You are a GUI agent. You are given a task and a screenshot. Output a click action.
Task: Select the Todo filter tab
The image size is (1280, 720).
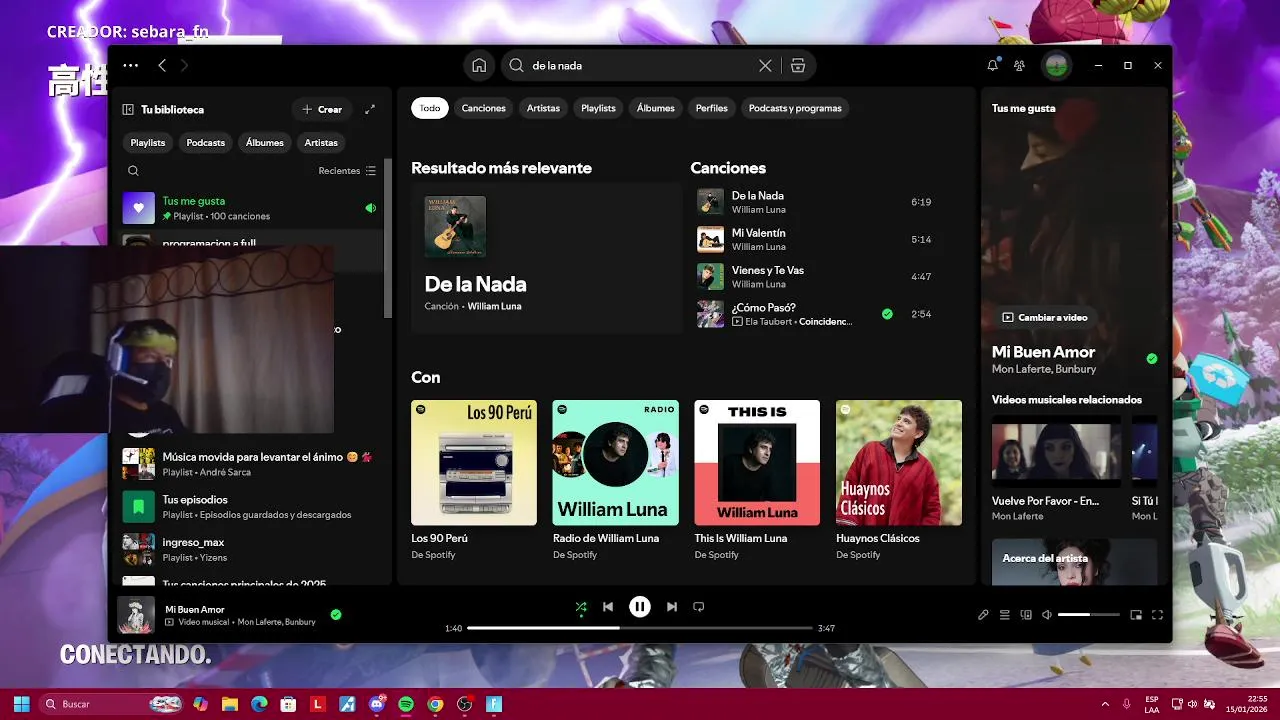pyautogui.click(x=430, y=108)
